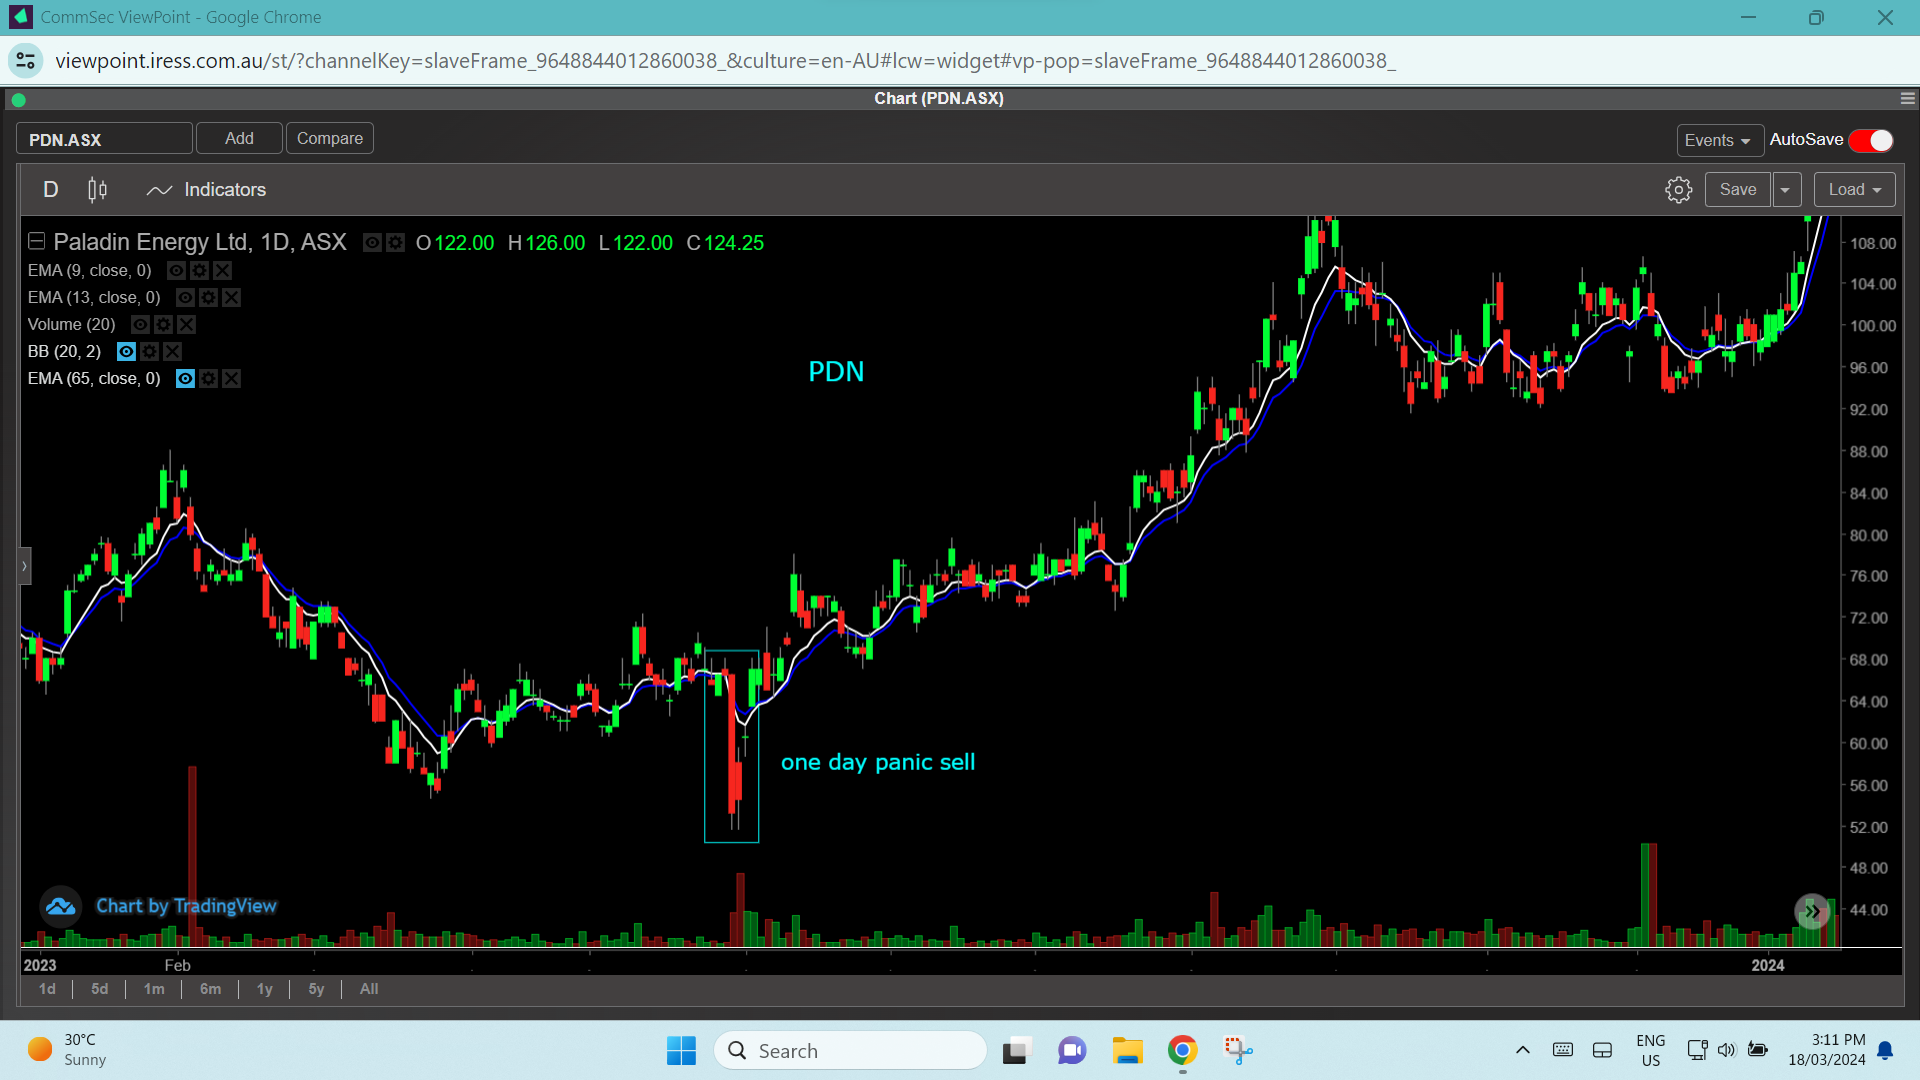Show hidden system tray icons chevron
1920x1080 pixels.
pyautogui.click(x=1522, y=1050)
